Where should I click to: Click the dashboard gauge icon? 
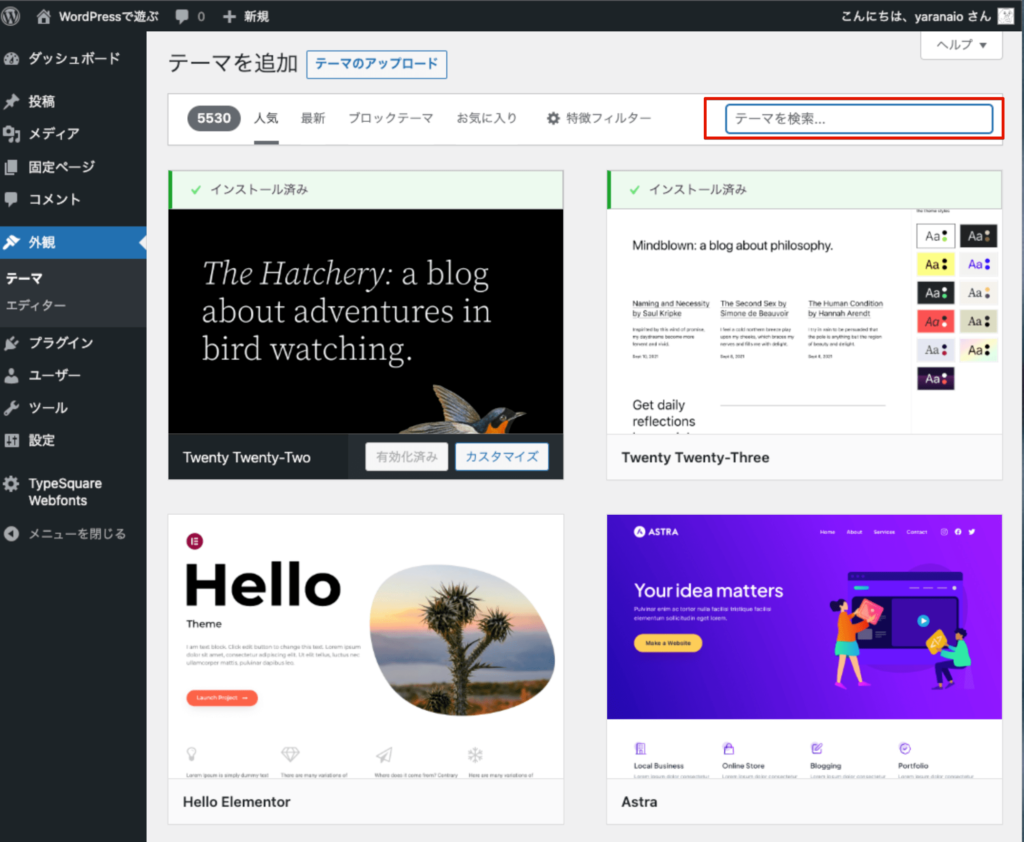[12, 59]
